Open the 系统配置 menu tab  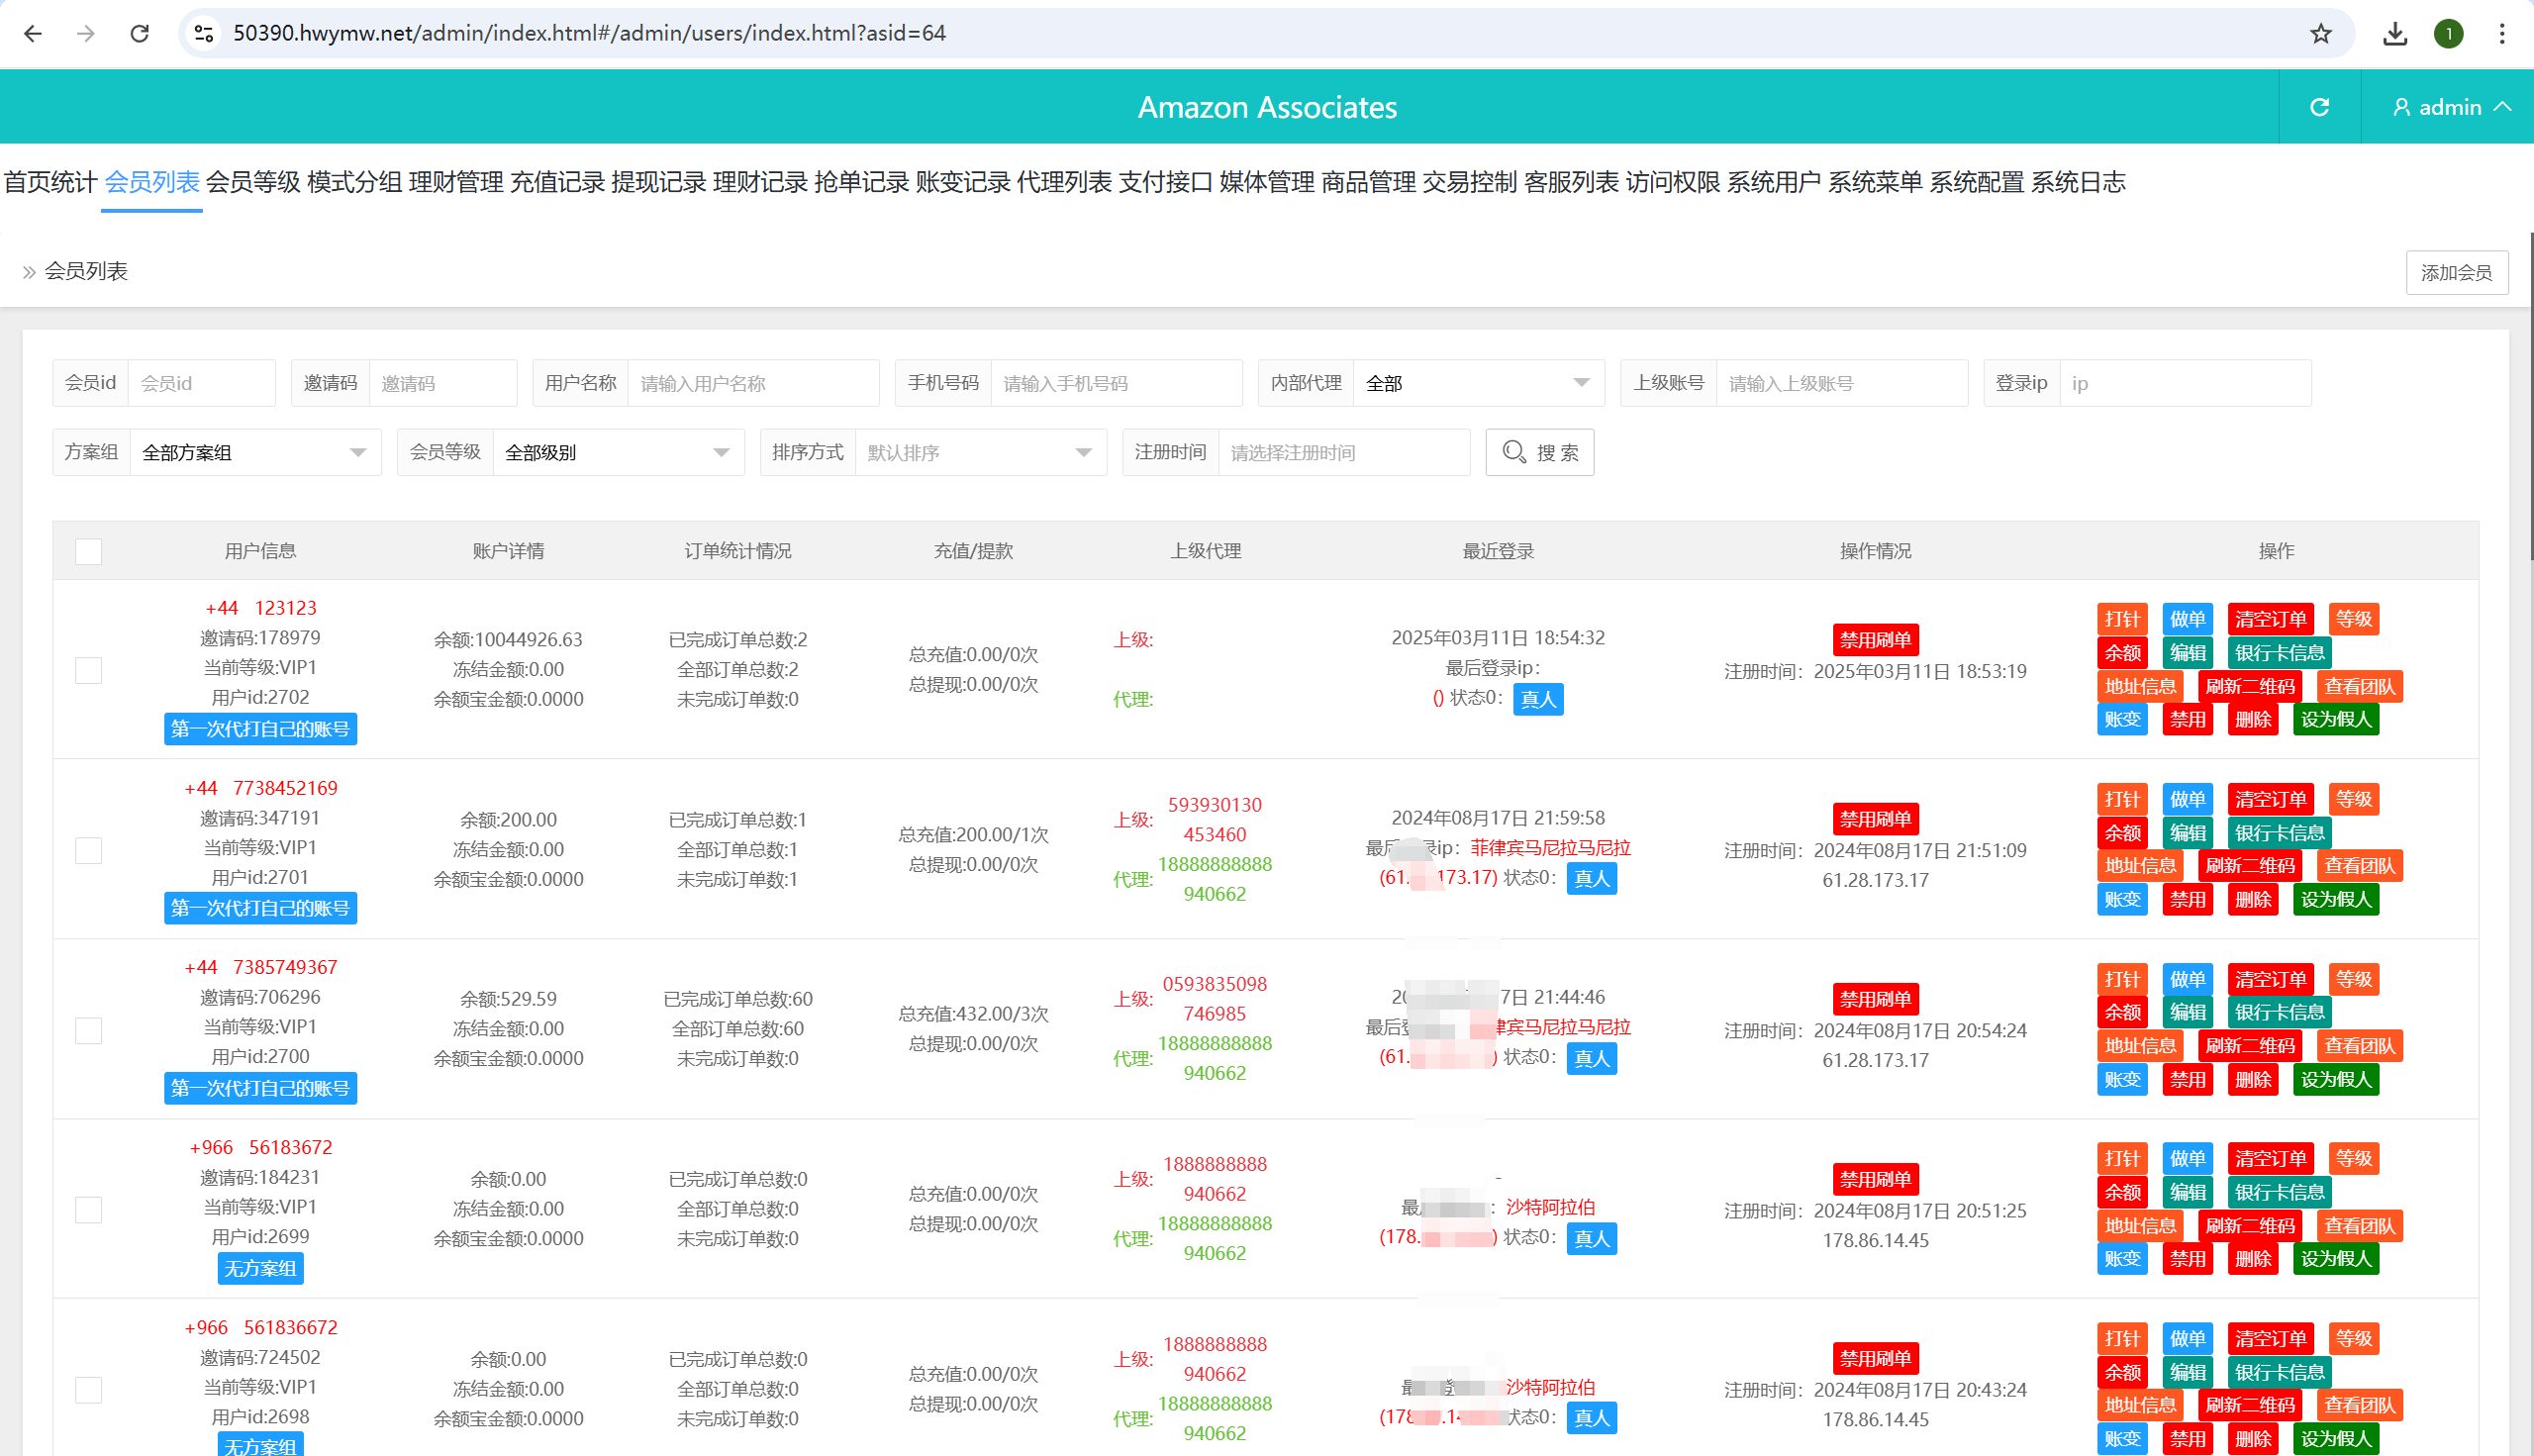point(1976,182)
